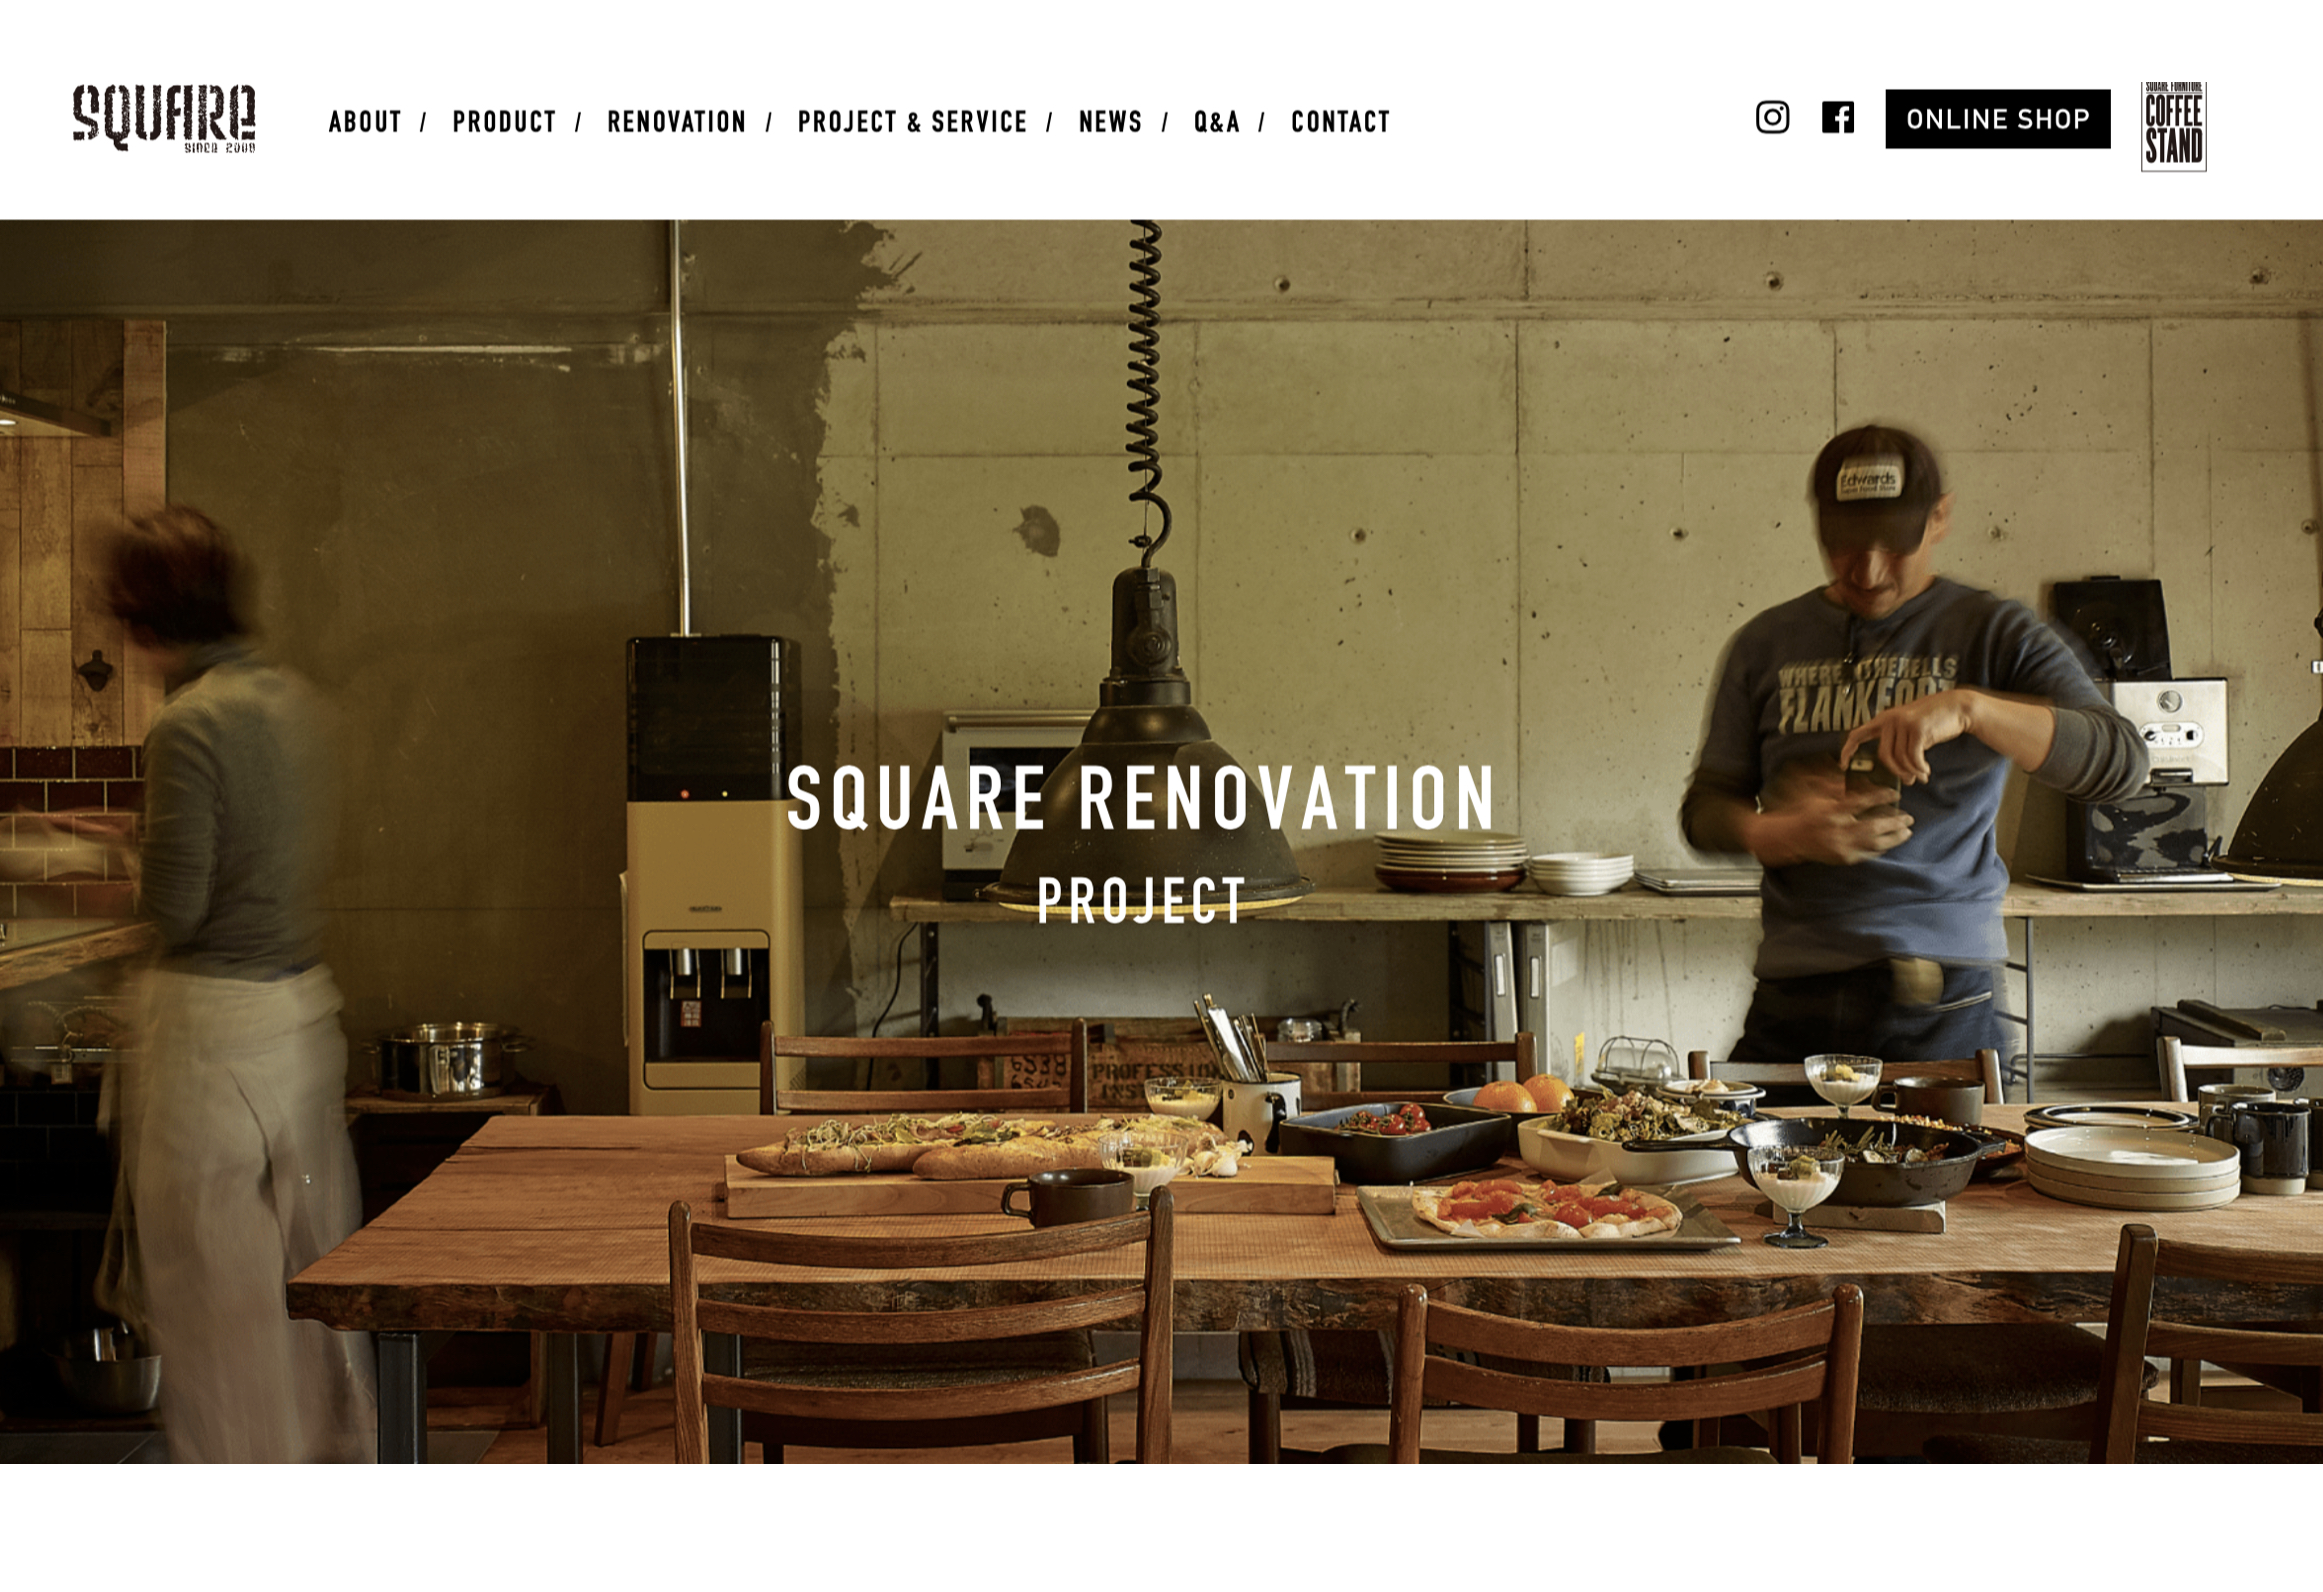Click the SQUARE RENOVATION hero heading
This screenshot has height=1592, width=2323.
coord(1141,798)
